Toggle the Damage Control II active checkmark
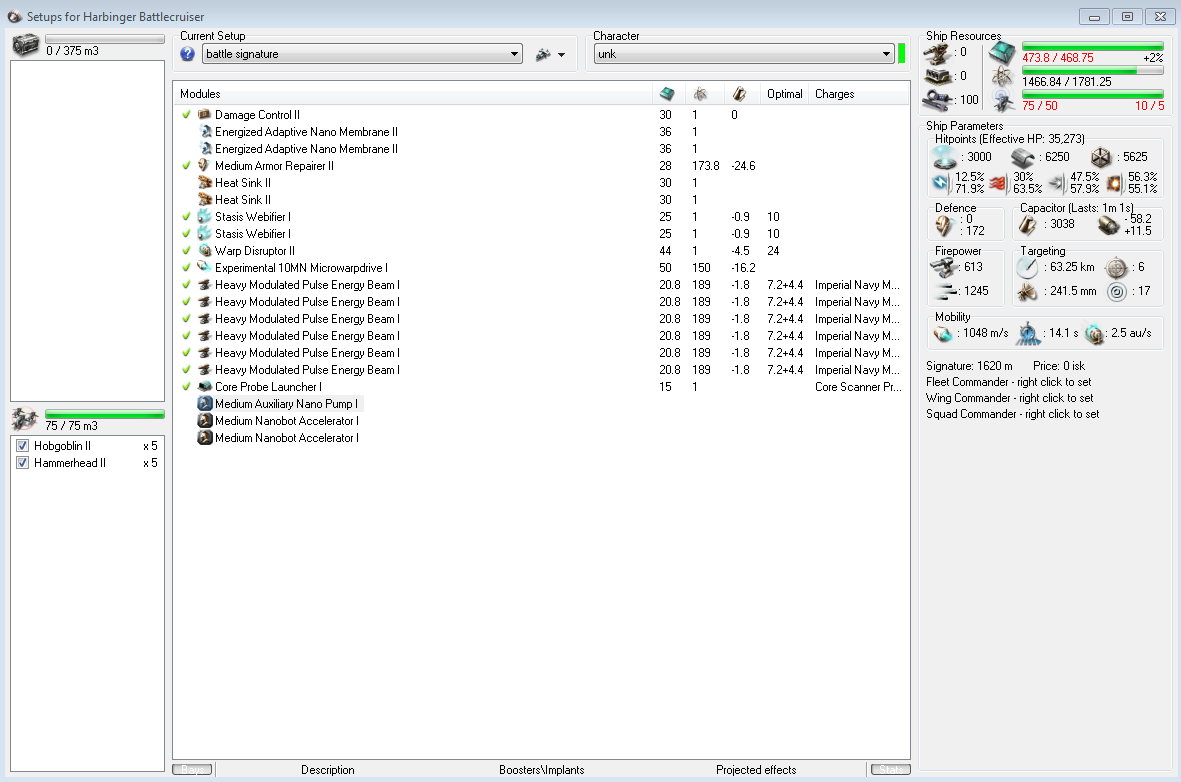The image size is (1181, 782). [186, 115]
